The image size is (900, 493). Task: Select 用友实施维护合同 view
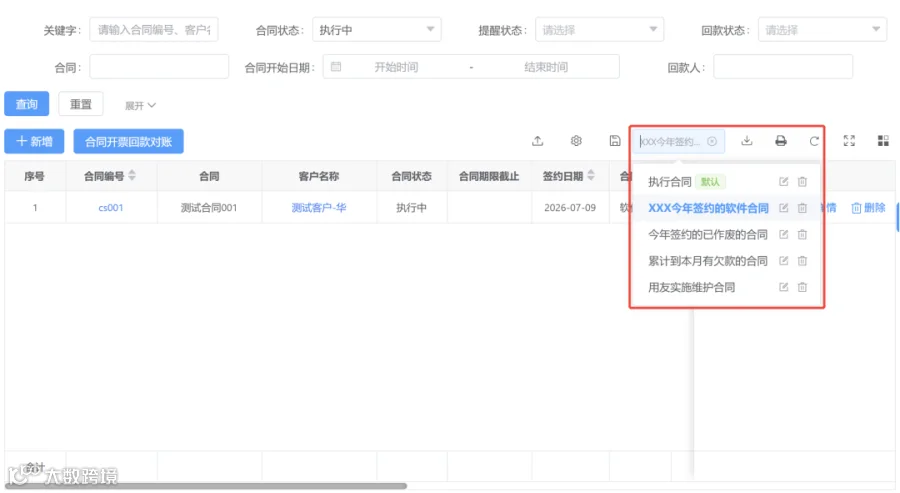click(691, 287)
